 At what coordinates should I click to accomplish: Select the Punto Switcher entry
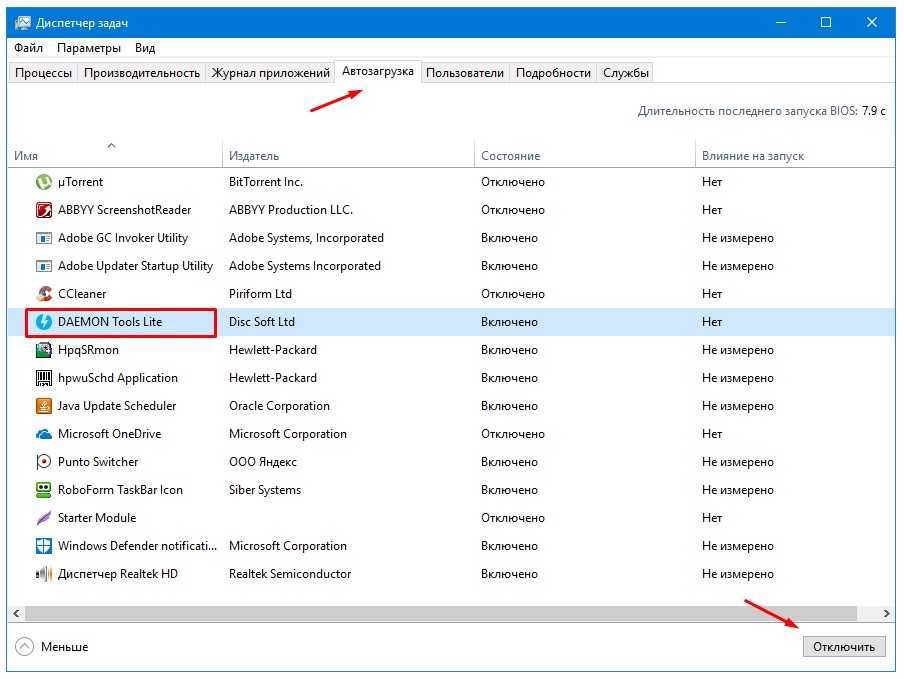98,462
